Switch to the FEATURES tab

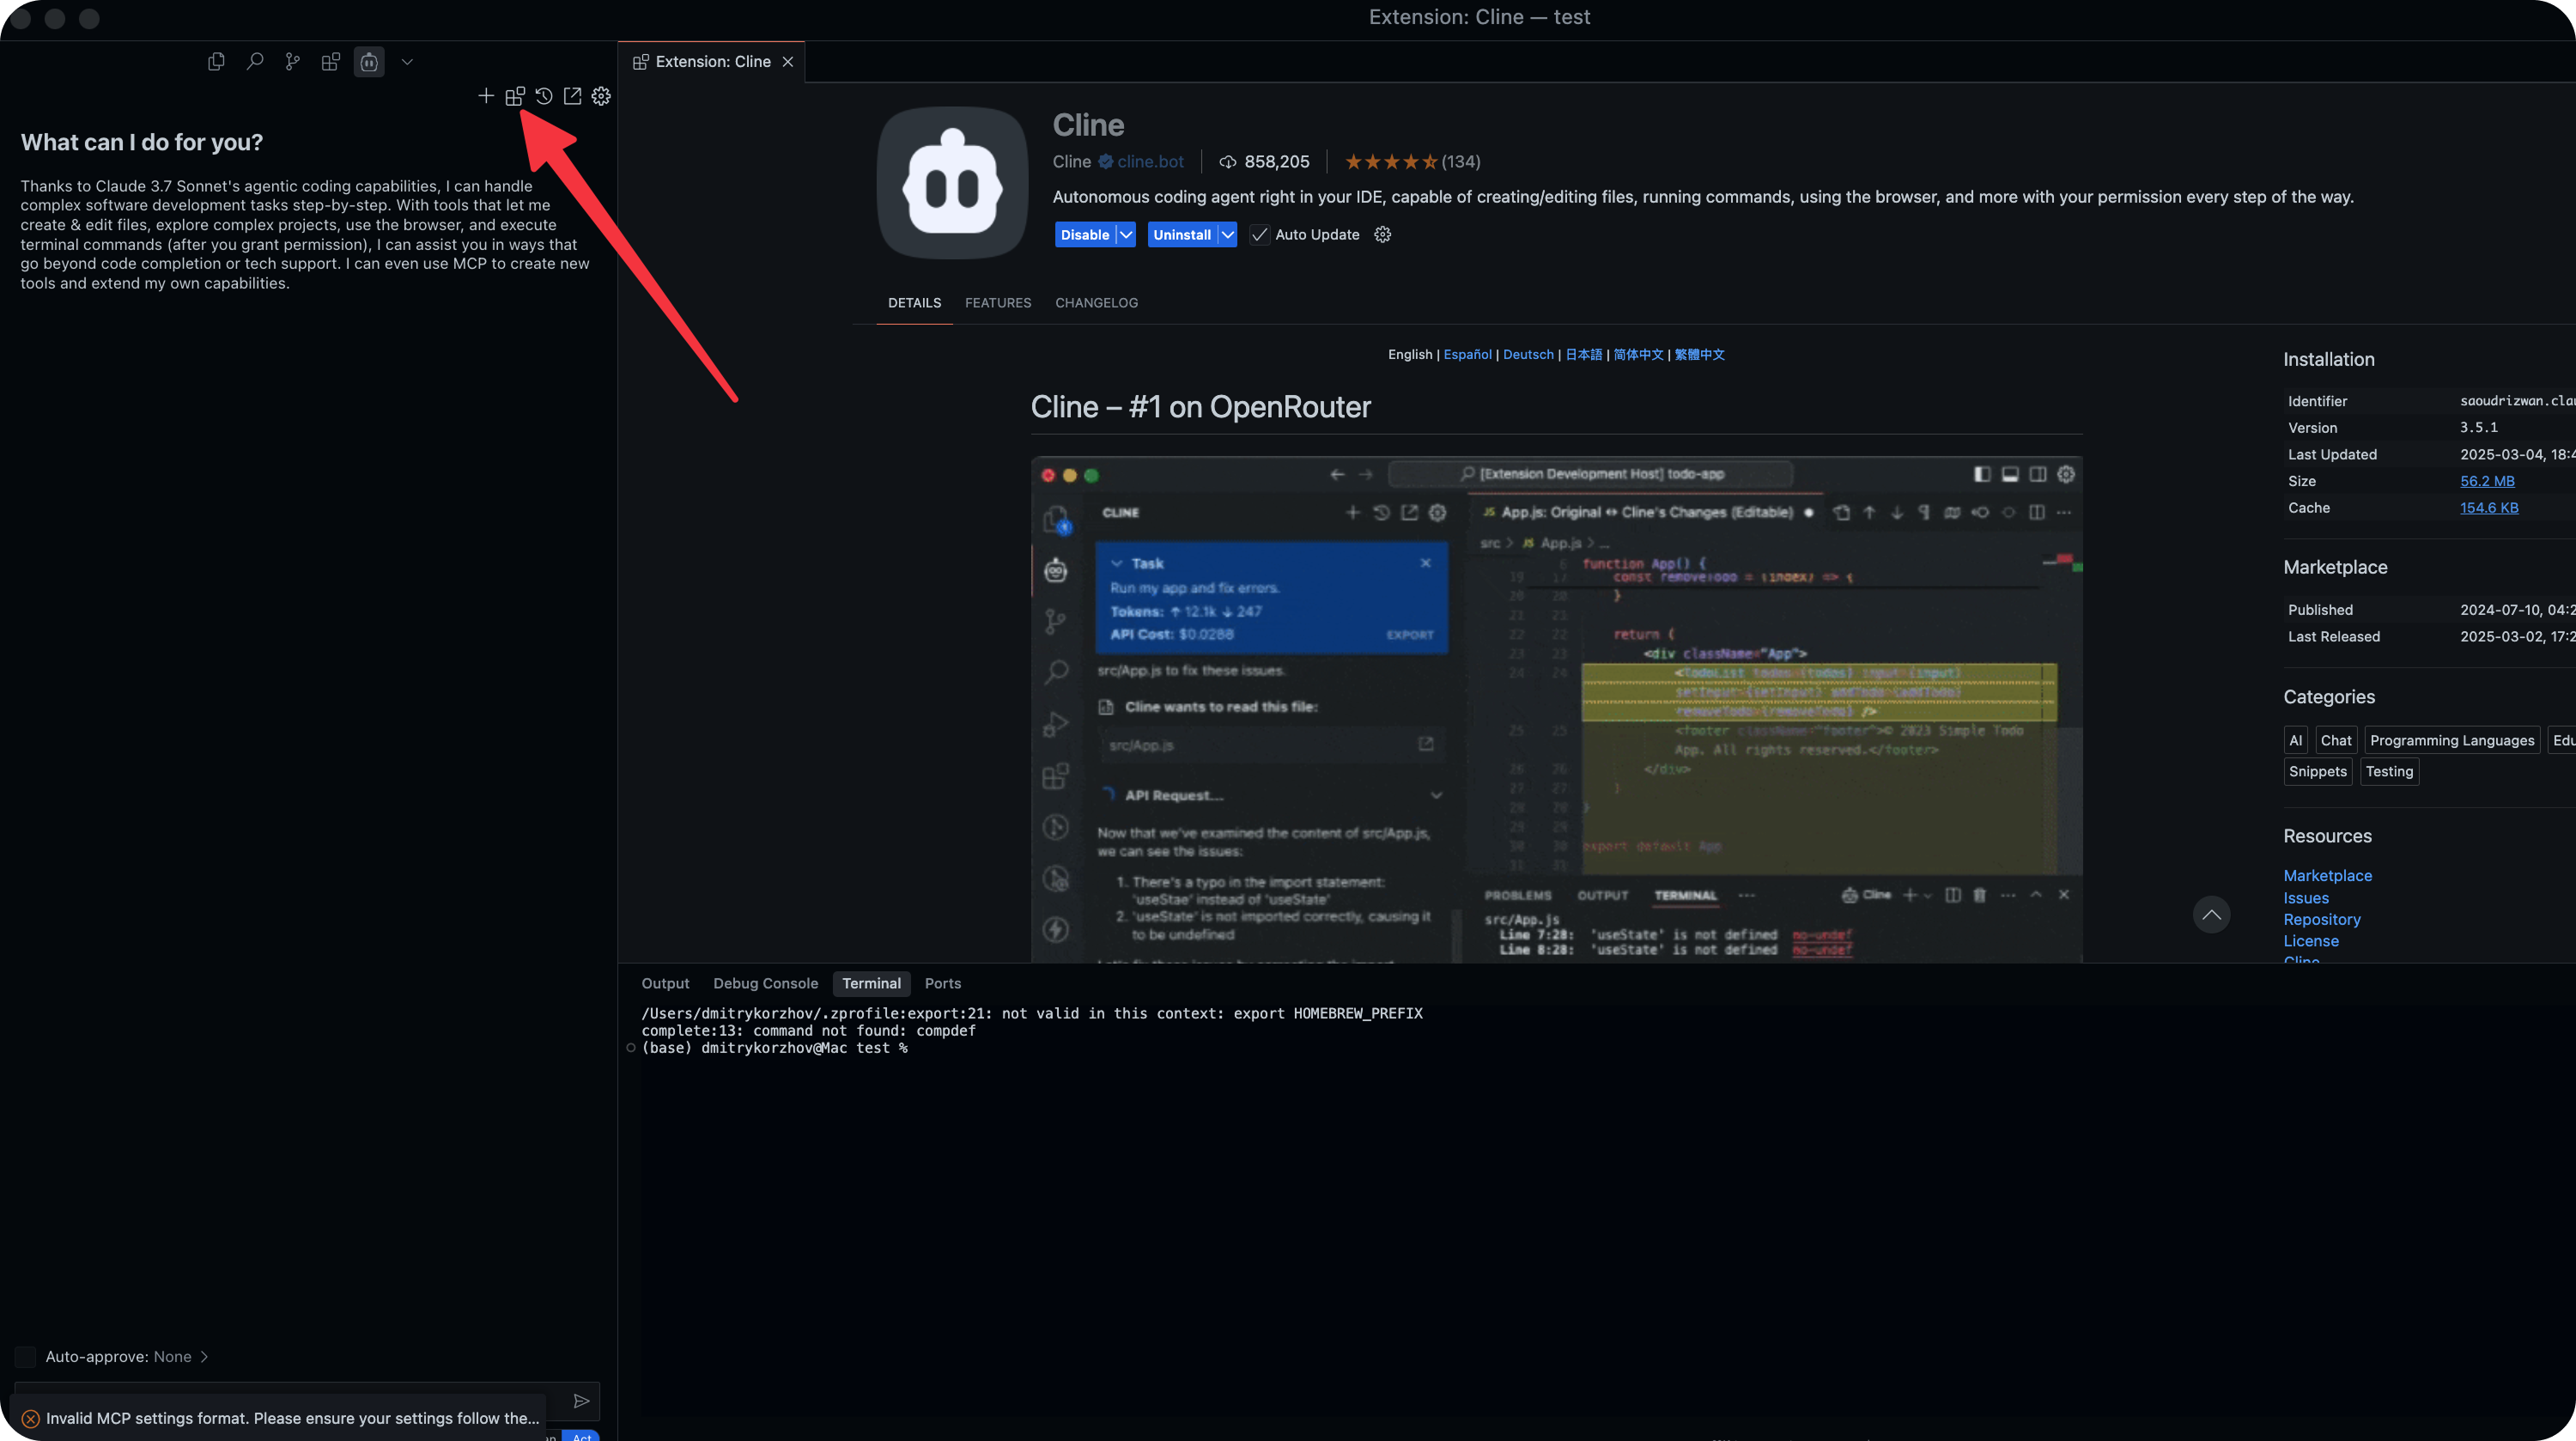click(997, 302)
